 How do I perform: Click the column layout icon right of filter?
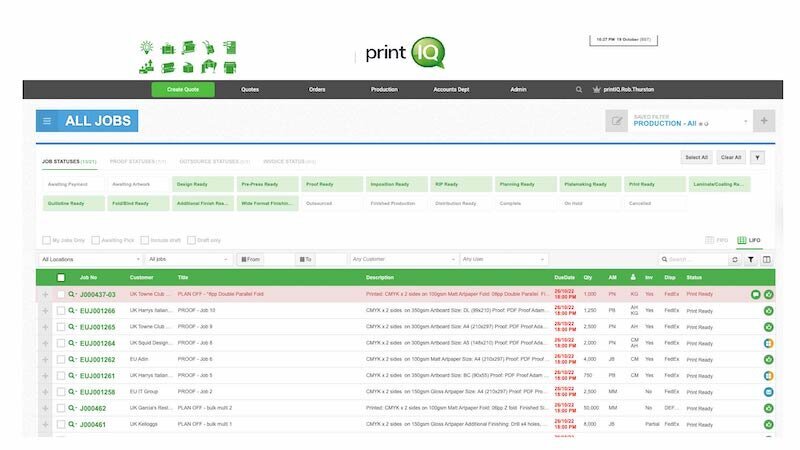[x=767, y=259]
